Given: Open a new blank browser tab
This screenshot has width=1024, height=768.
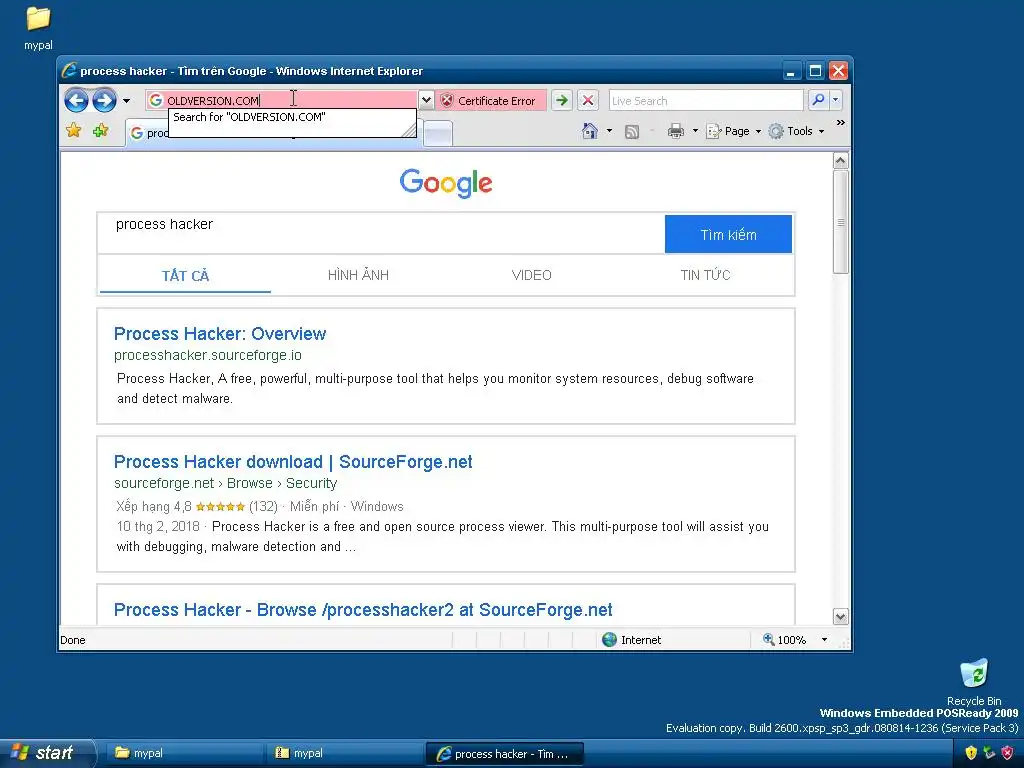Looking at the screenshot, I should coord(438,134).
